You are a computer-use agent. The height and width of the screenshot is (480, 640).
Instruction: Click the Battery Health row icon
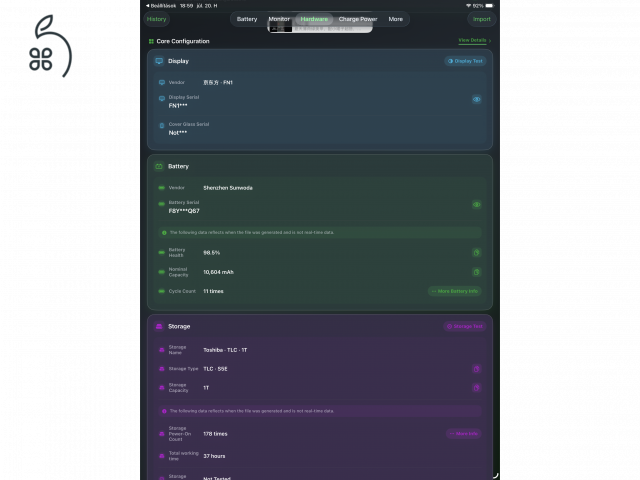(162, 253)
